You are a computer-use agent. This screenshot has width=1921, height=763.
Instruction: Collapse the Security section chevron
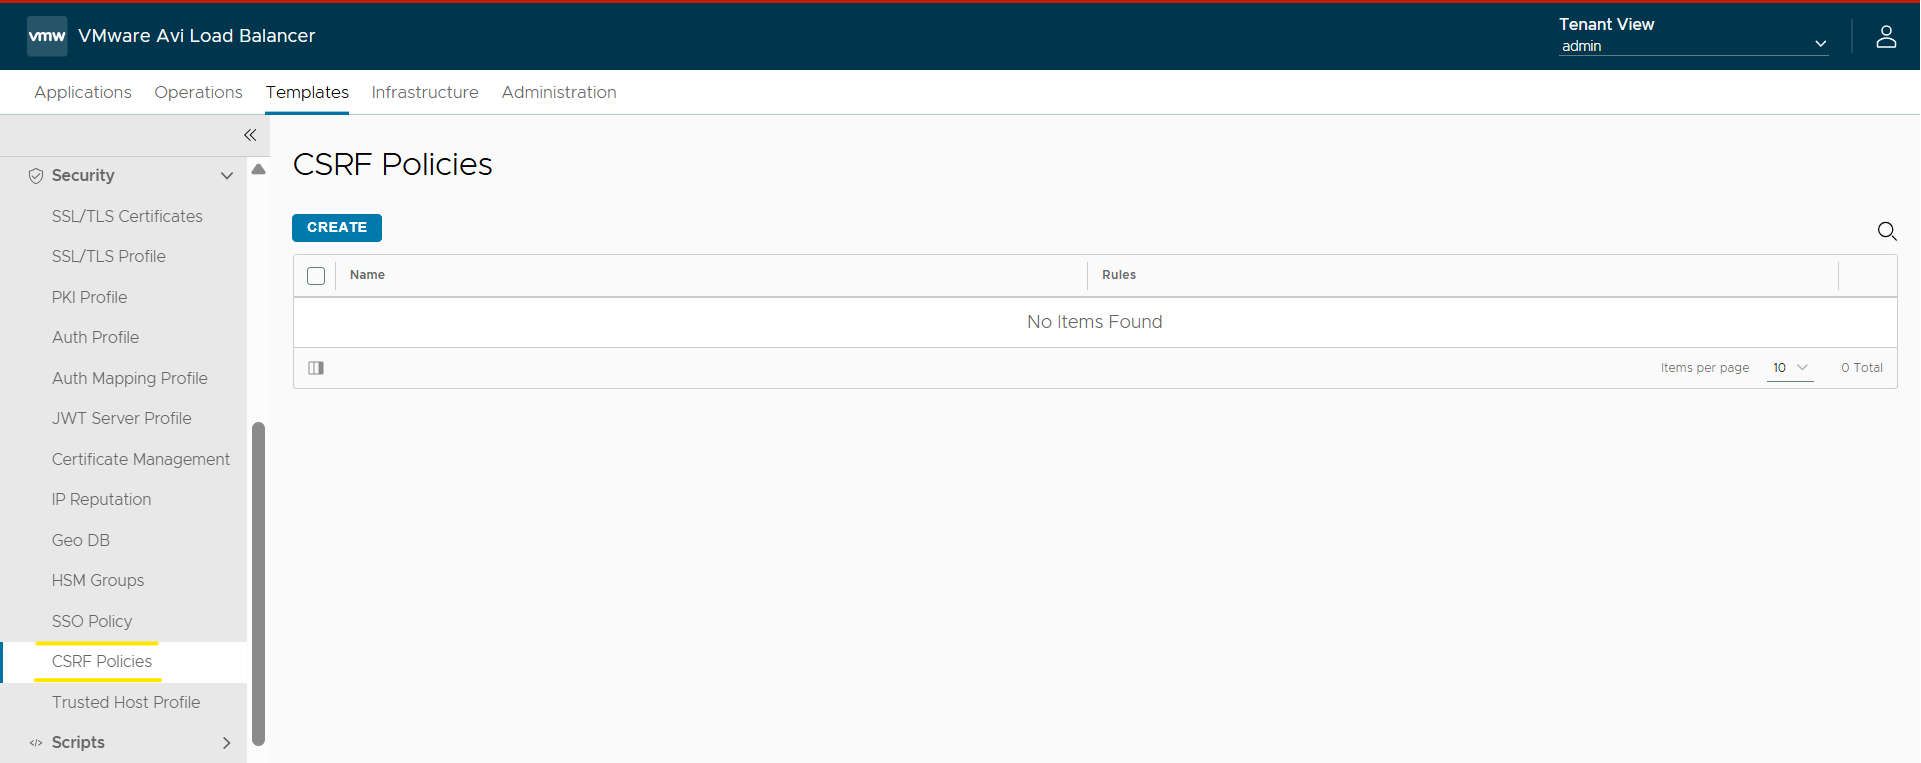pos(227,176)
